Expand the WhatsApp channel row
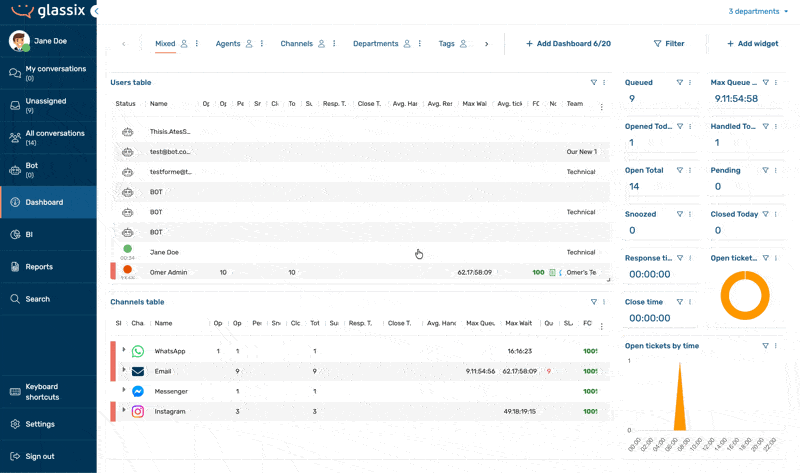The height and width of the screenshot is (473, 800). (123, 350)
